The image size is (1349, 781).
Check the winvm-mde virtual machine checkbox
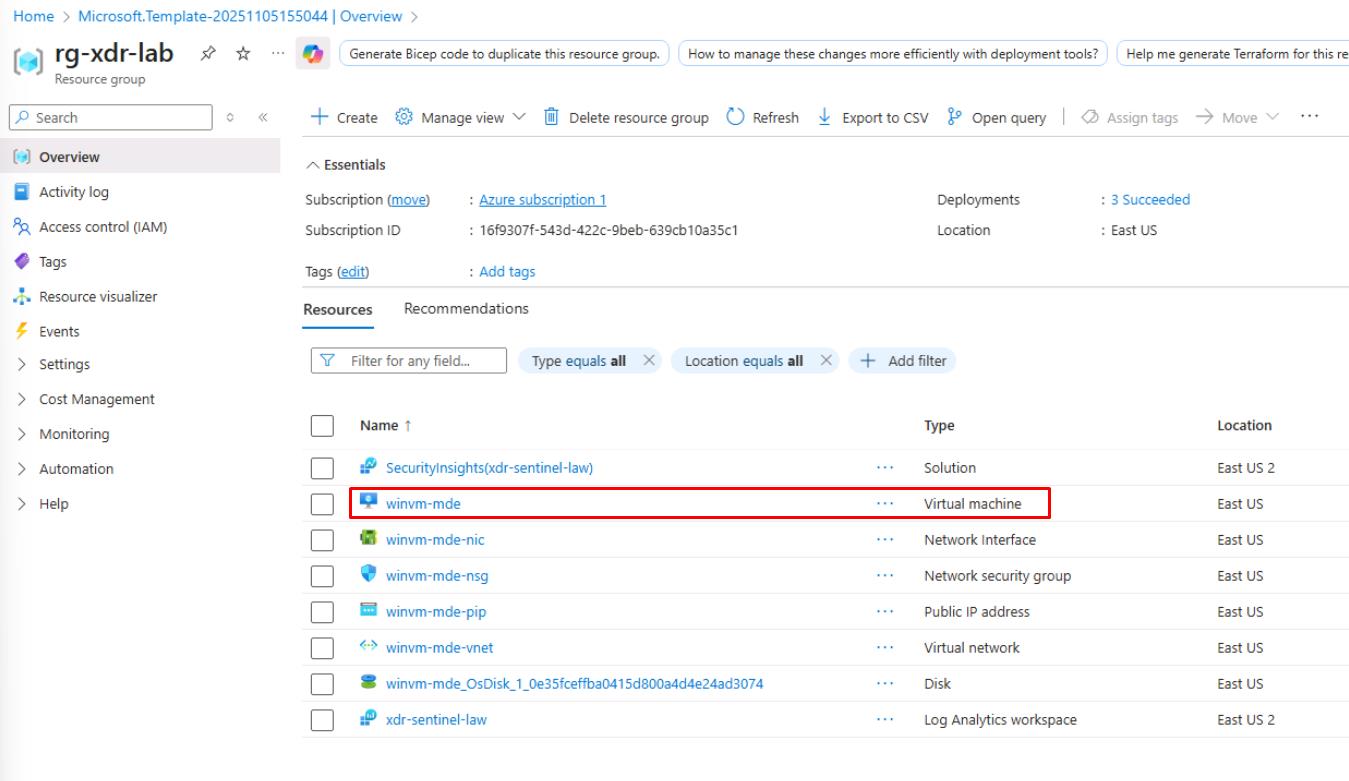point(322,504)
